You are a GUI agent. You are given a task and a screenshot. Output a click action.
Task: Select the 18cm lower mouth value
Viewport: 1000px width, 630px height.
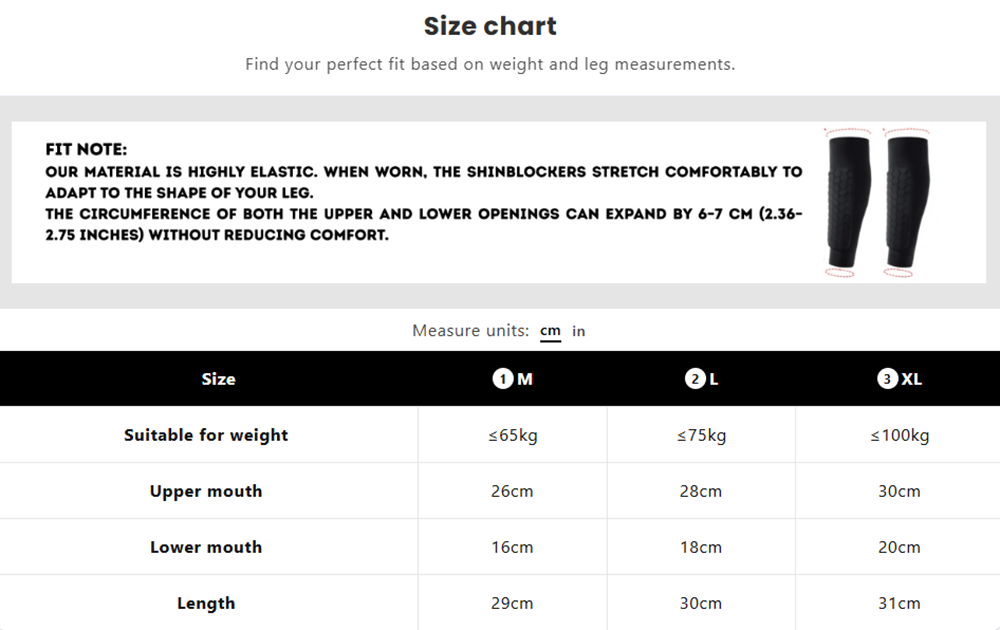(701, 547)
